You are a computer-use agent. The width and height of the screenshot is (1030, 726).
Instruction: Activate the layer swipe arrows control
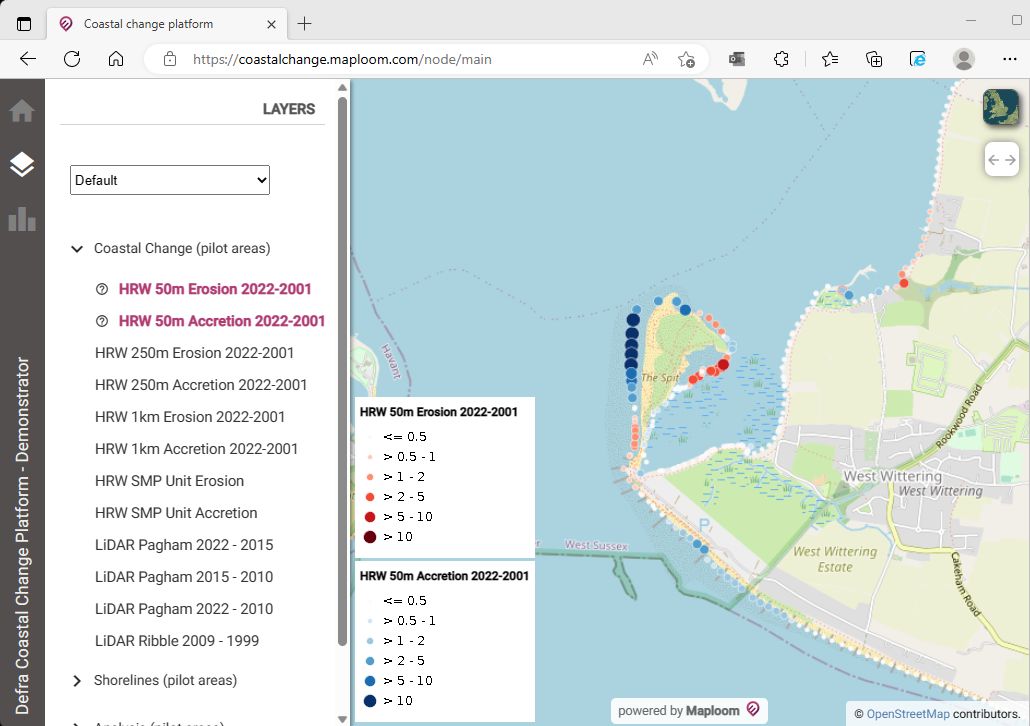(x=1001, y=159)
